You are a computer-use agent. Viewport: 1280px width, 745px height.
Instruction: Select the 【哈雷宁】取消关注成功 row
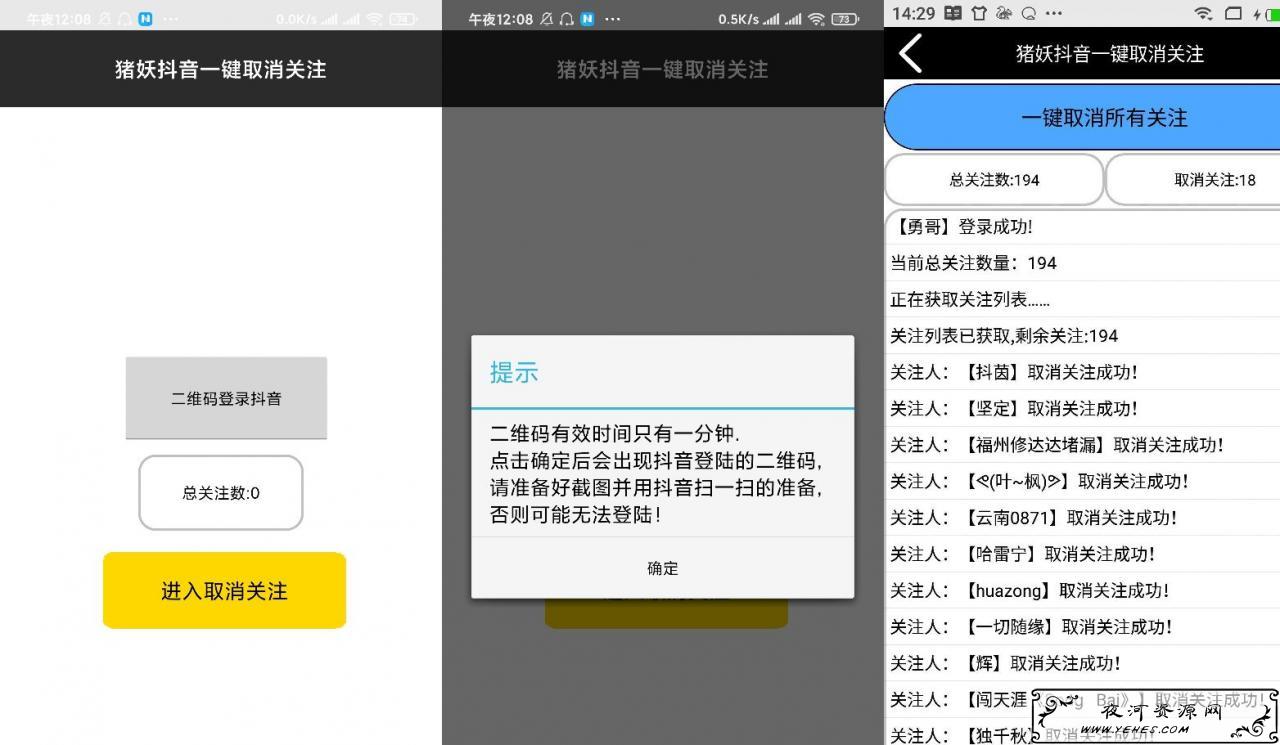coord(1083,554)
